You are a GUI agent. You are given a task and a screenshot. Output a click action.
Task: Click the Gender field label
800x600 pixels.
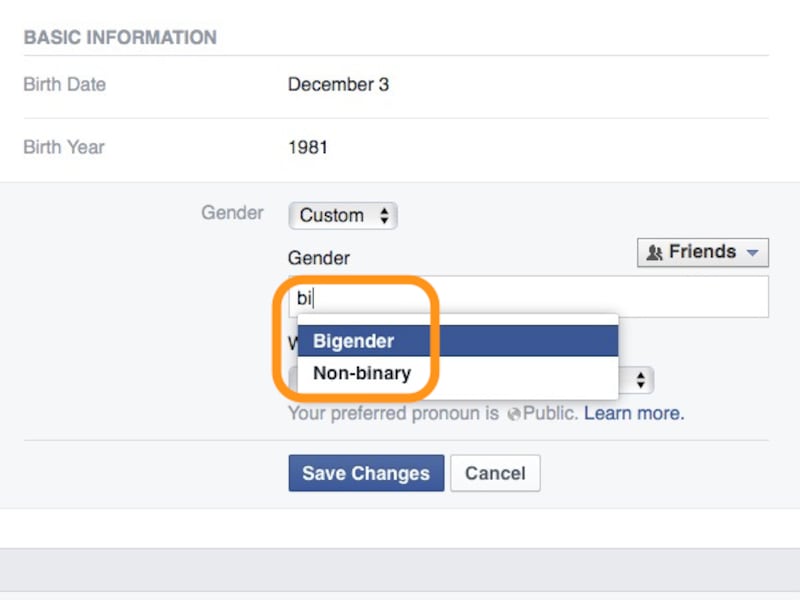318,258
